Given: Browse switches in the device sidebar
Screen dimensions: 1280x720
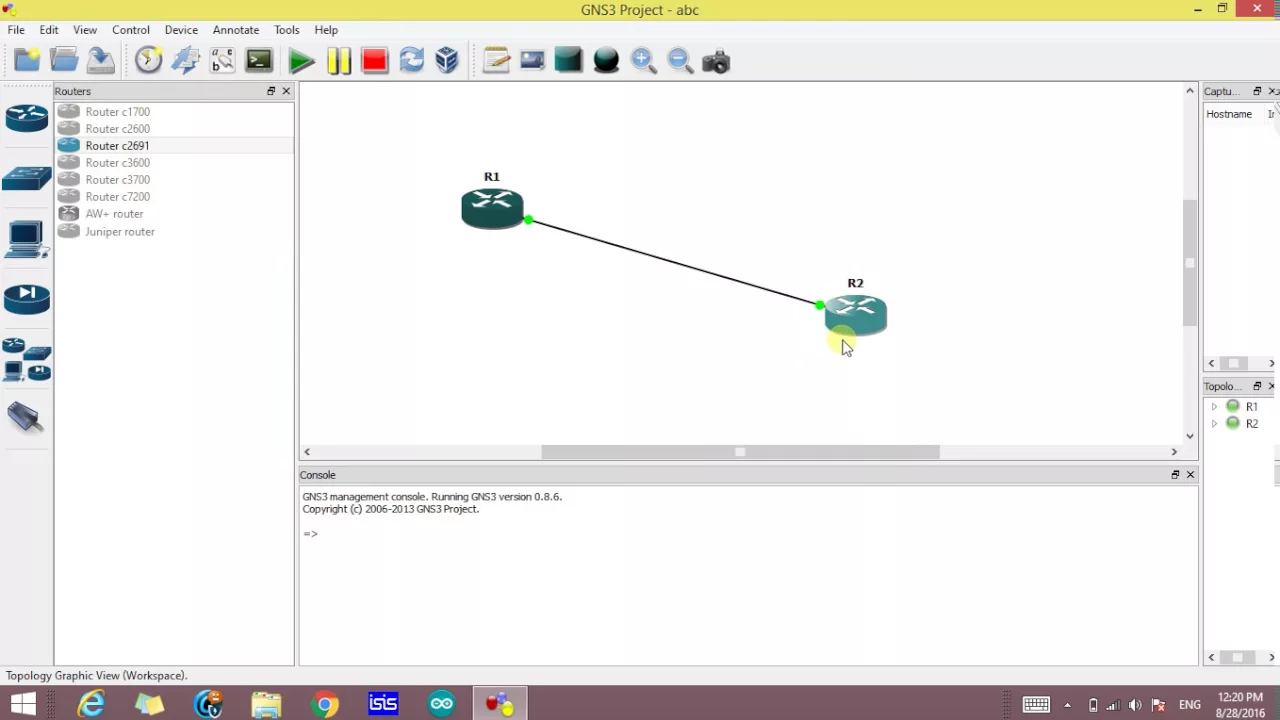Looking at the screenshot, I should [27, 179].
